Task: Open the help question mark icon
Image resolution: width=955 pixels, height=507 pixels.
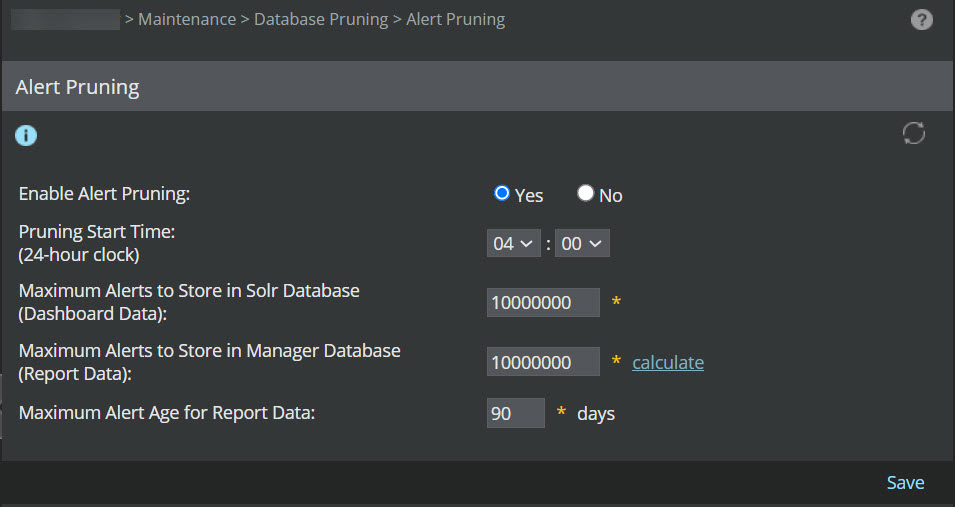Action: point(922,20)
